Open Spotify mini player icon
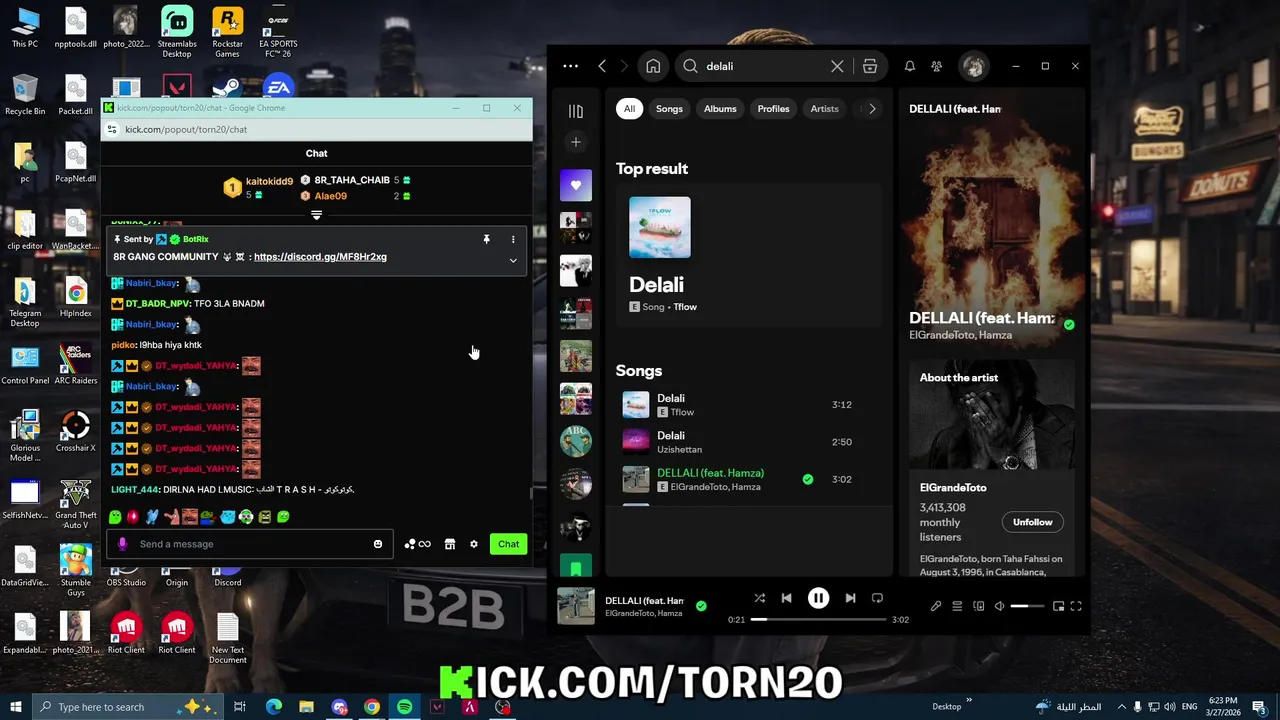 1057,606
